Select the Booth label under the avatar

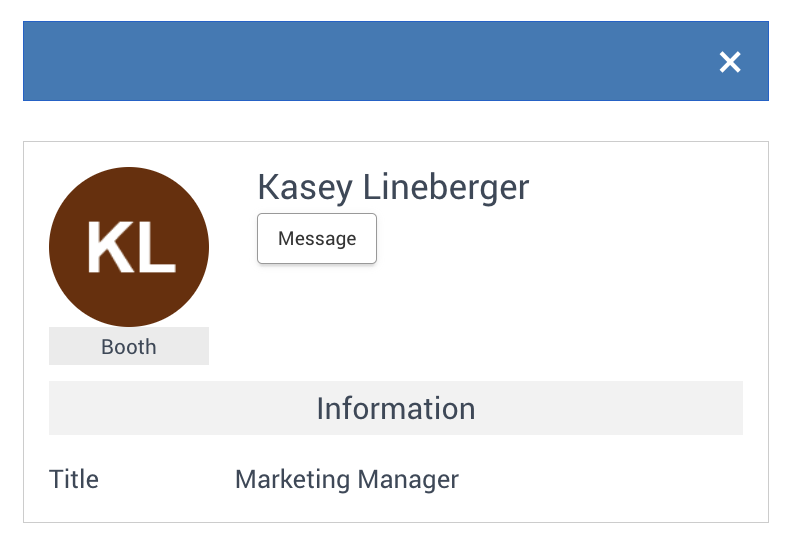(129, 347)
